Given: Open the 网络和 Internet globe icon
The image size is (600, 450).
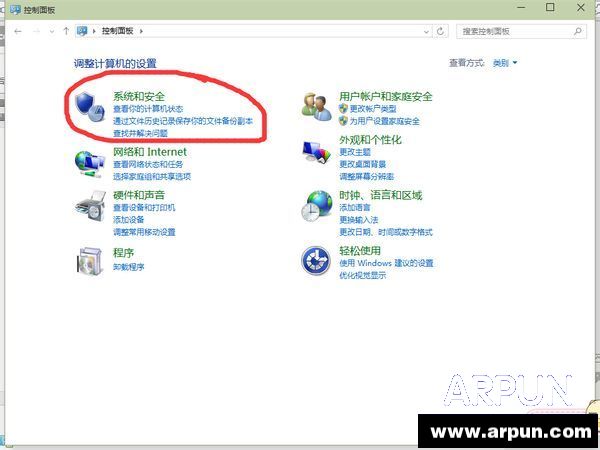Looking at the screenshot, I should [90, 164].
